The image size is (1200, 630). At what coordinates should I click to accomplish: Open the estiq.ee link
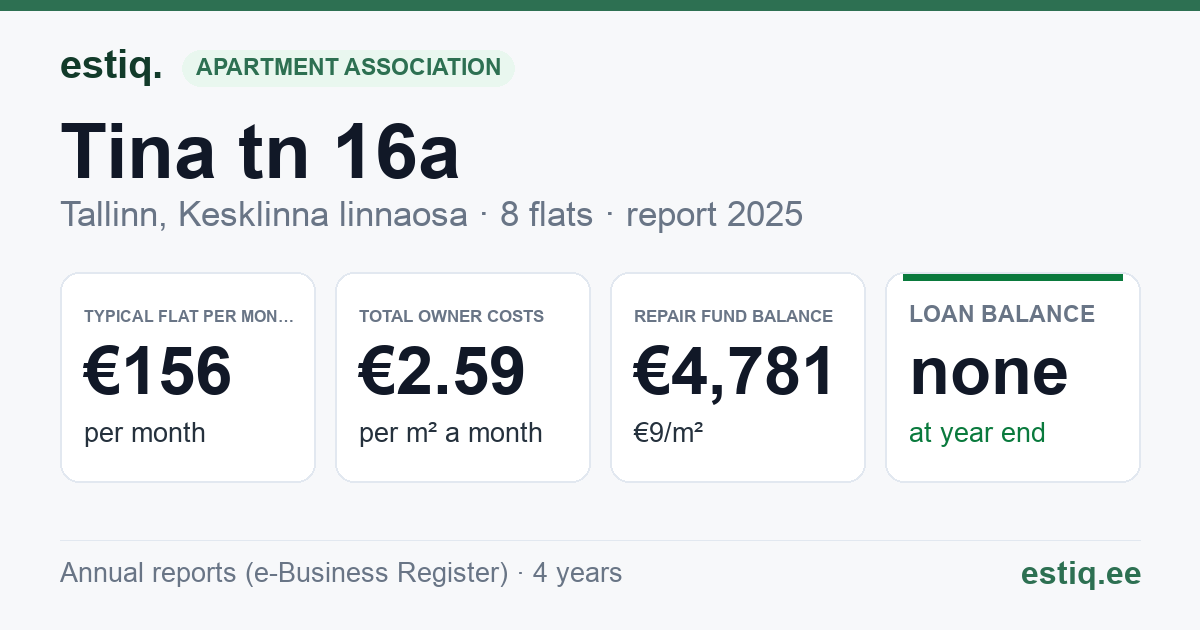point(1081,573)
